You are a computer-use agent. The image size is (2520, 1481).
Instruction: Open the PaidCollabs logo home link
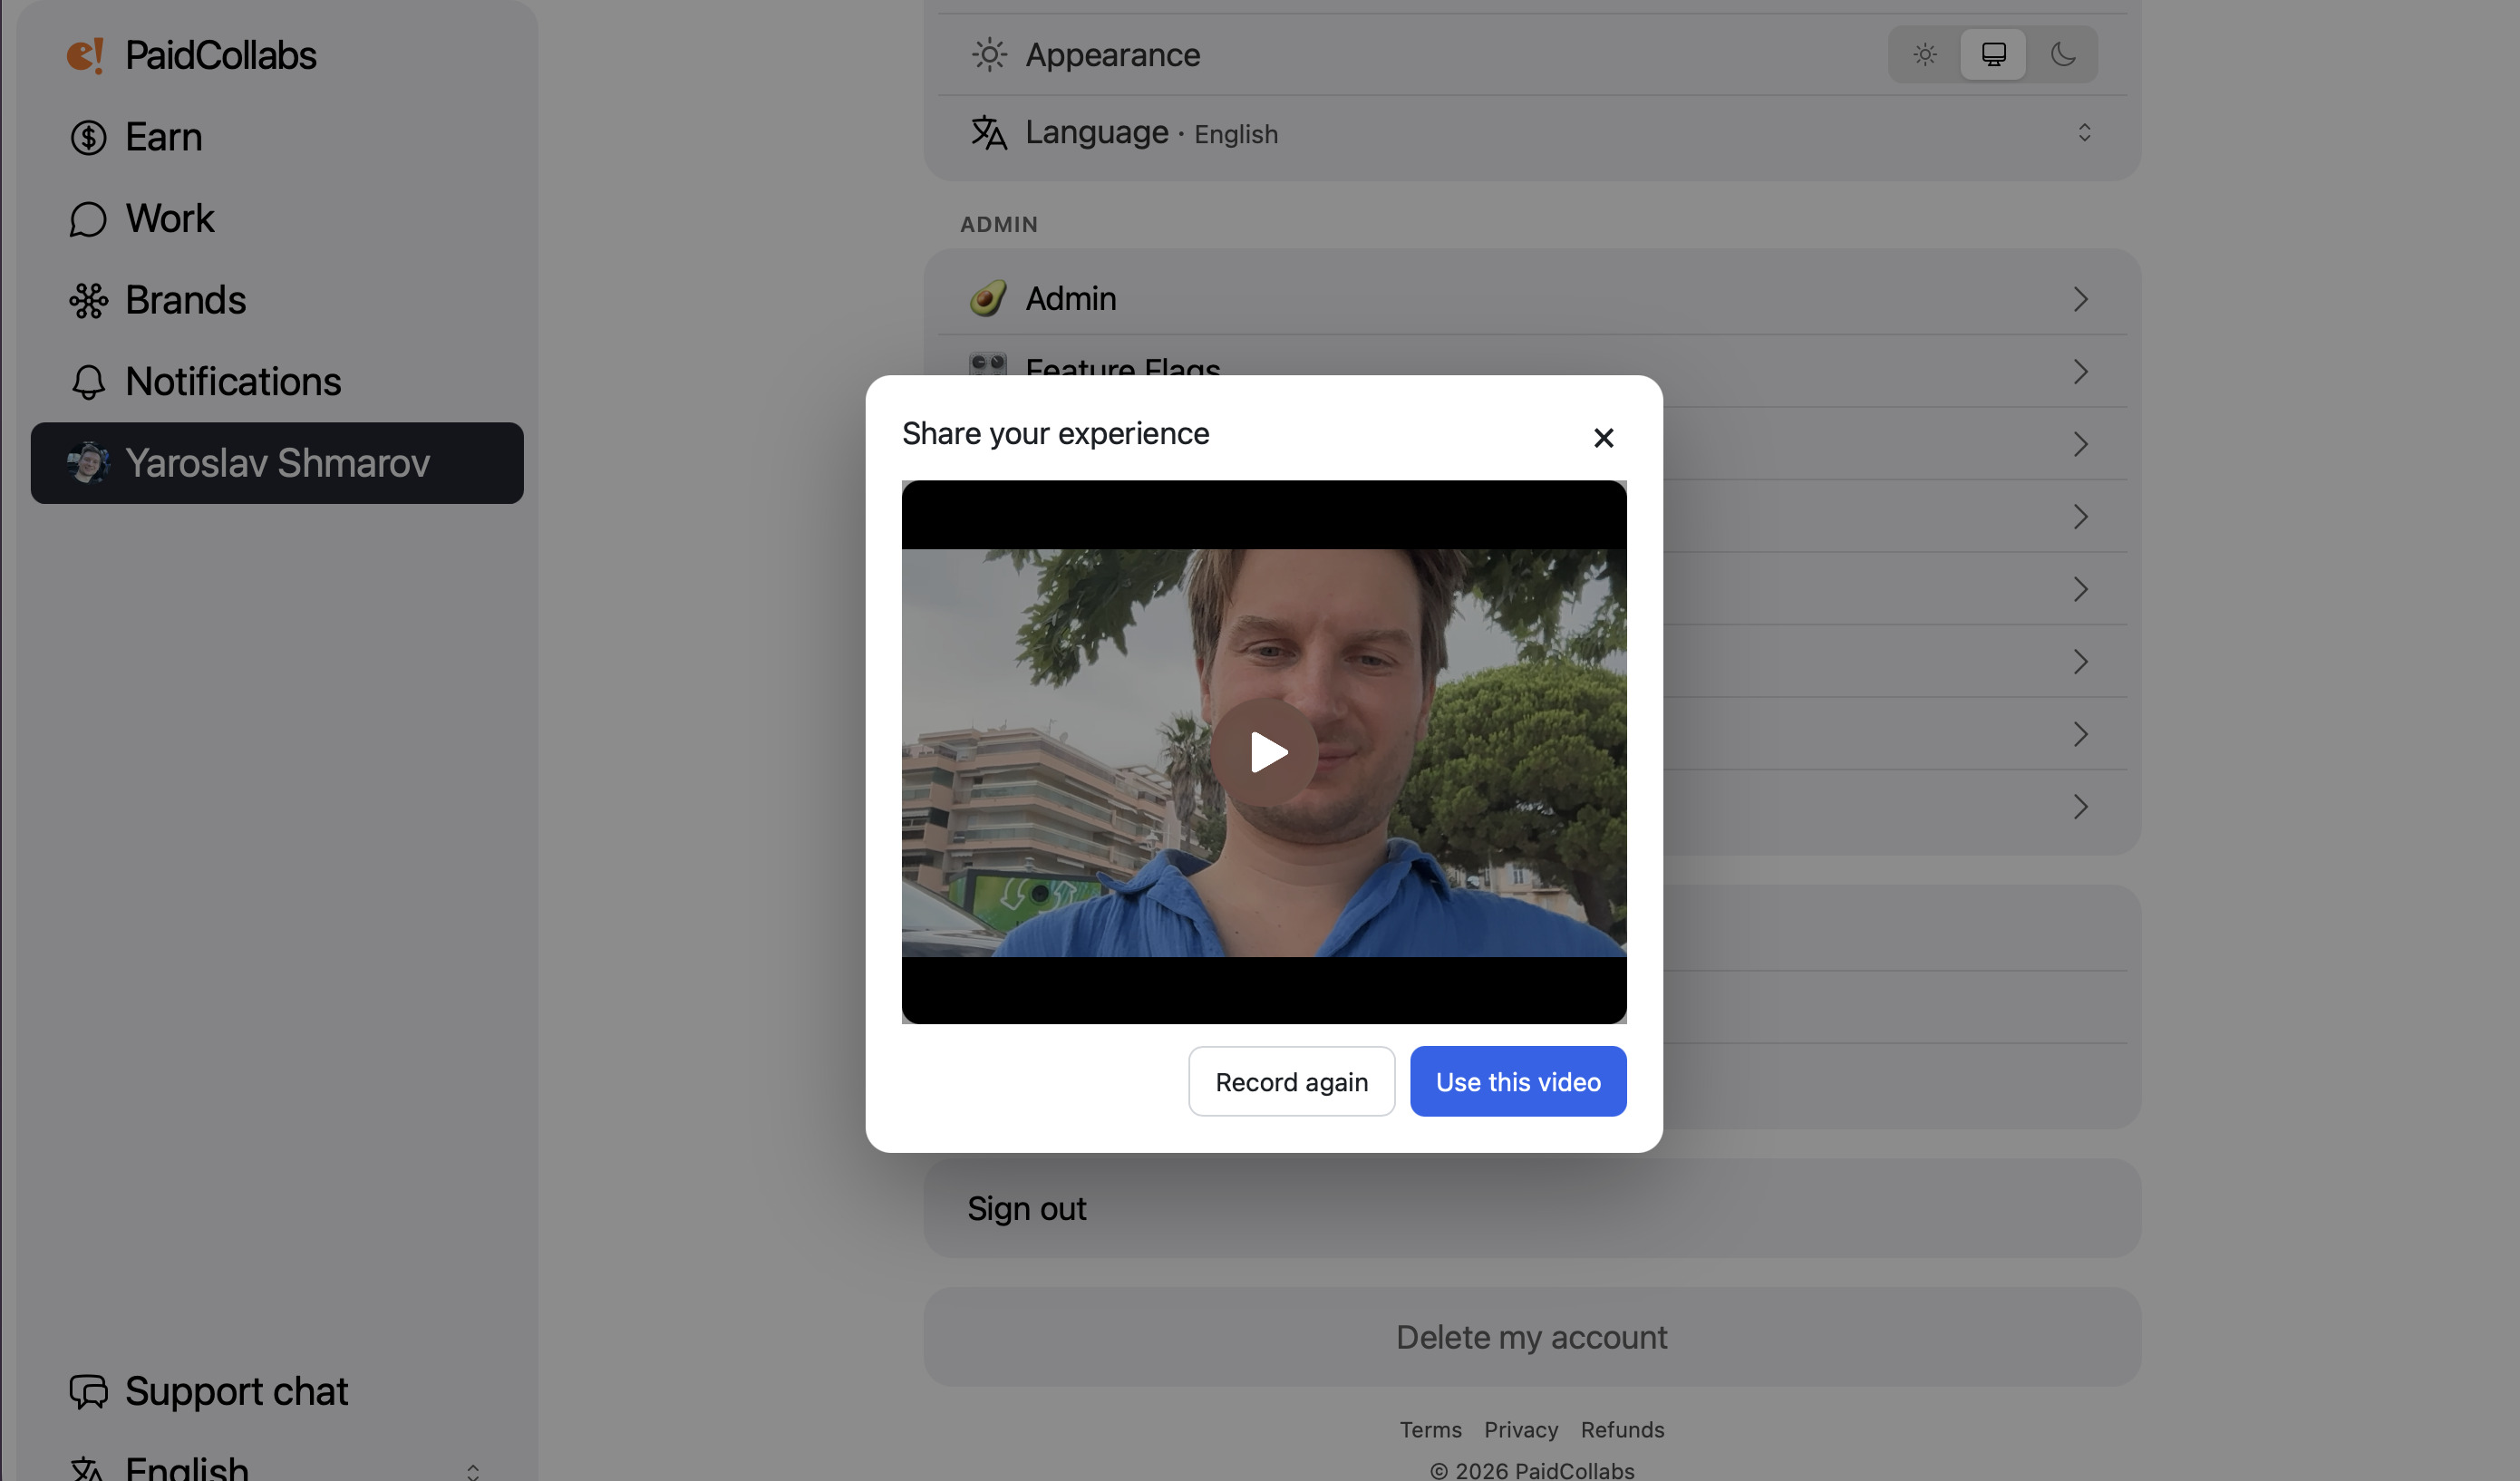tap(191, 55)
